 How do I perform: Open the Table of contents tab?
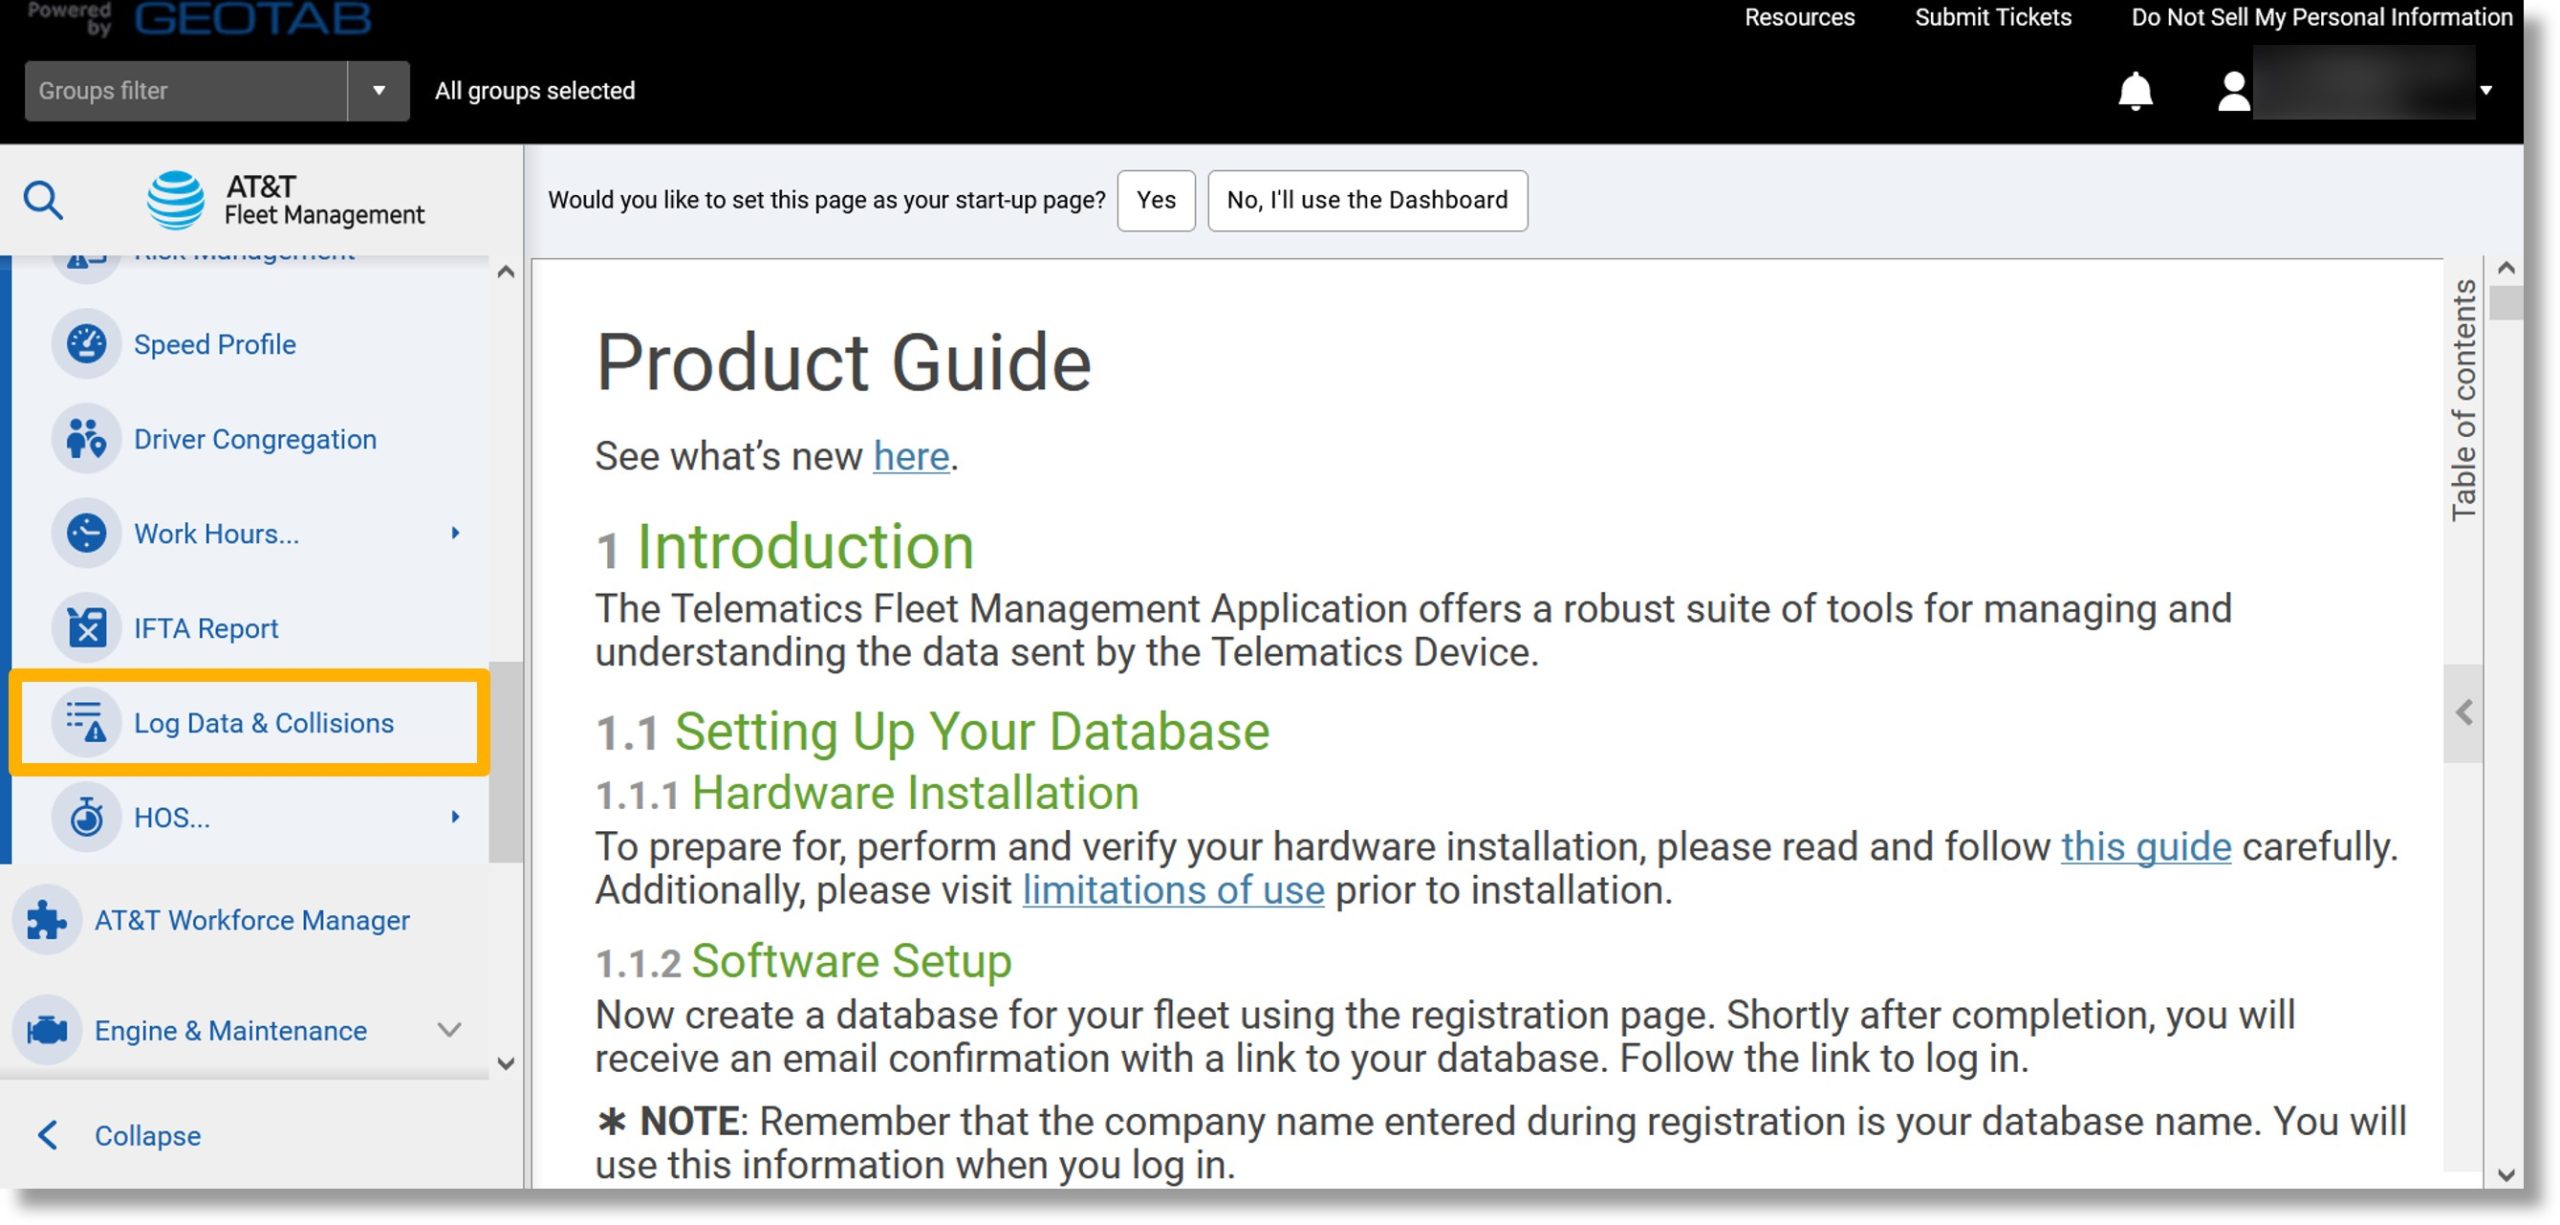click(x=2463, y=400)
